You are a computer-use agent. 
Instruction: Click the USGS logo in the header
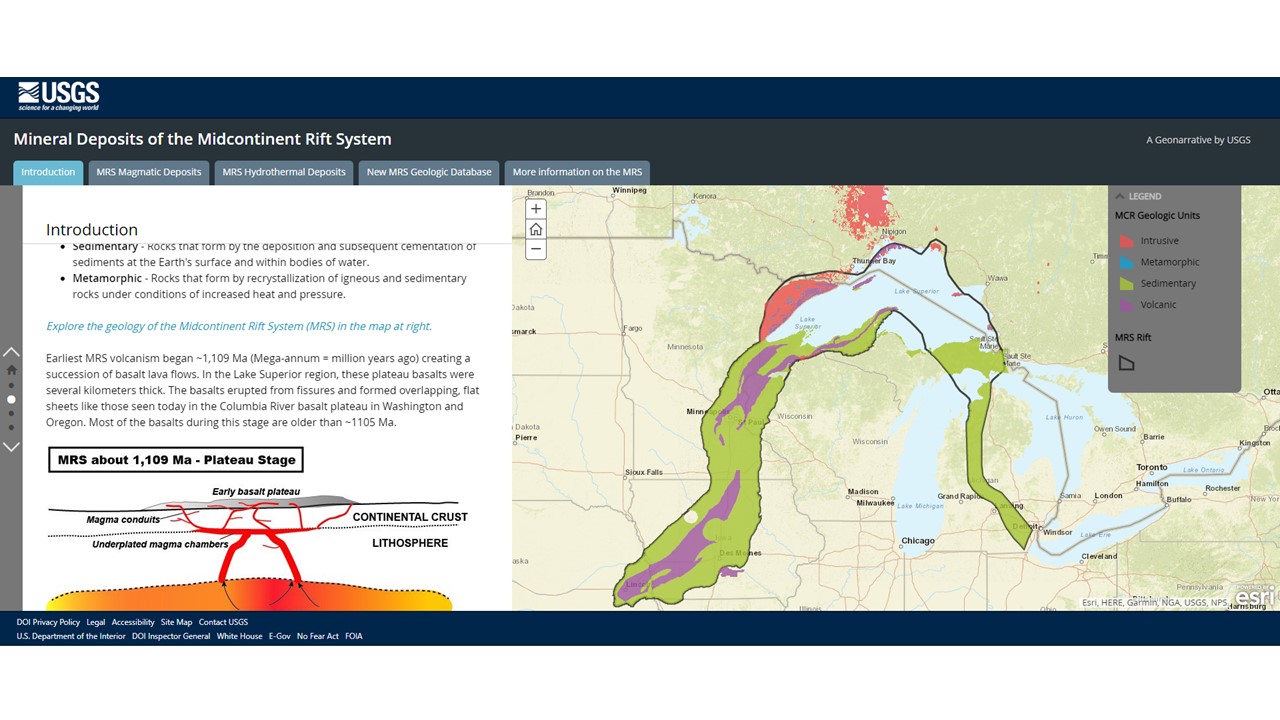tap(59, 96)
